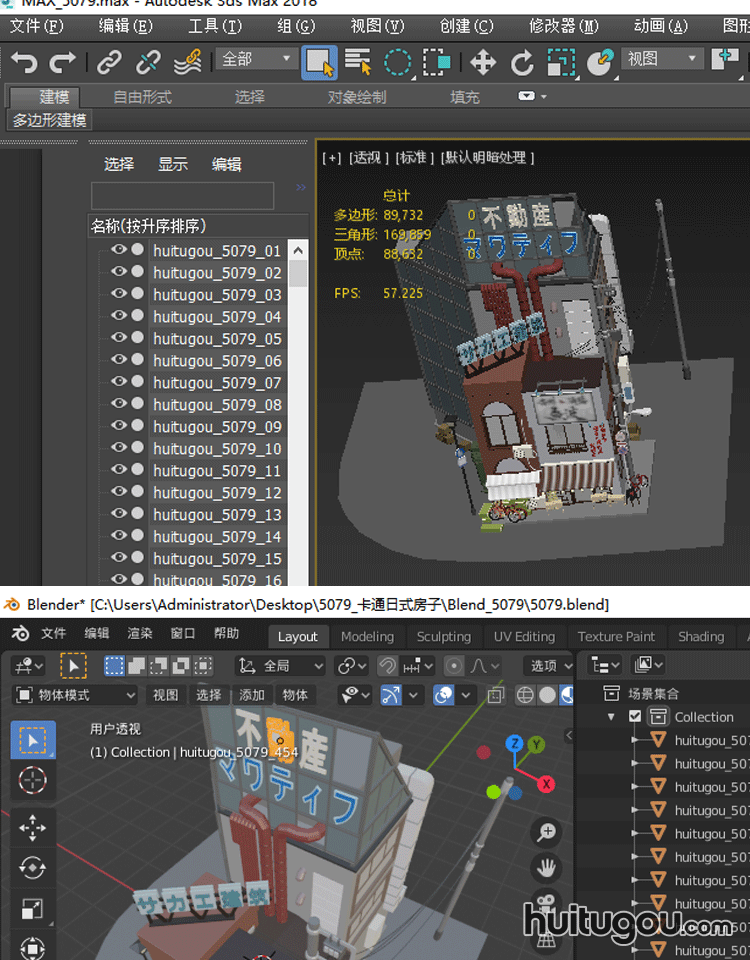The height and width of the screenshot is (960, 750).
Task: Click the 添加 button in Blender header
Action: coord(252,695)
